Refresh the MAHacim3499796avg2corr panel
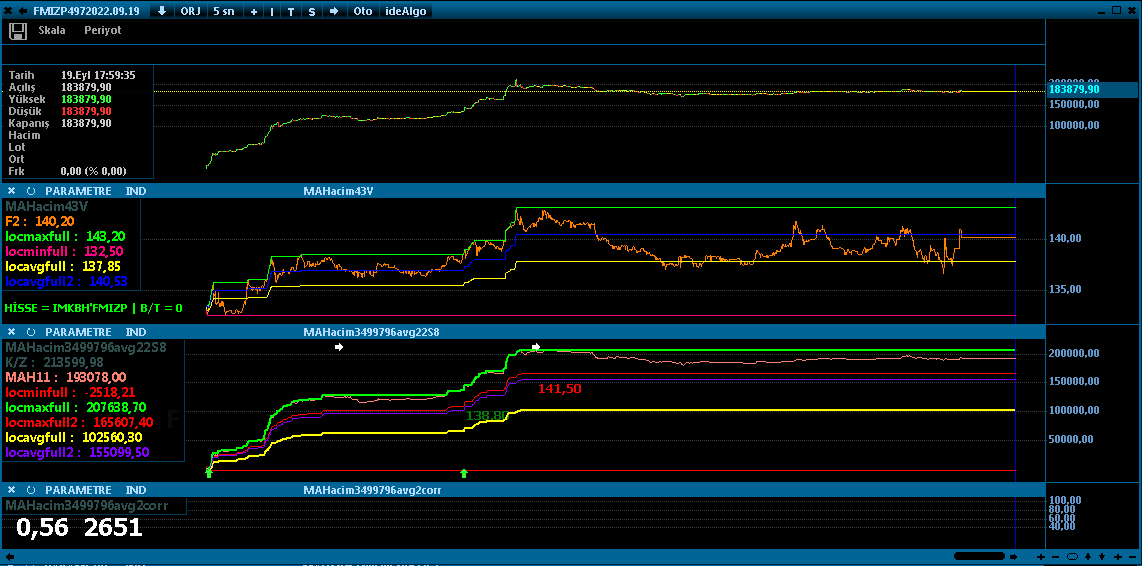This screenshot has width=1142, height=566. tap(31, 490)
